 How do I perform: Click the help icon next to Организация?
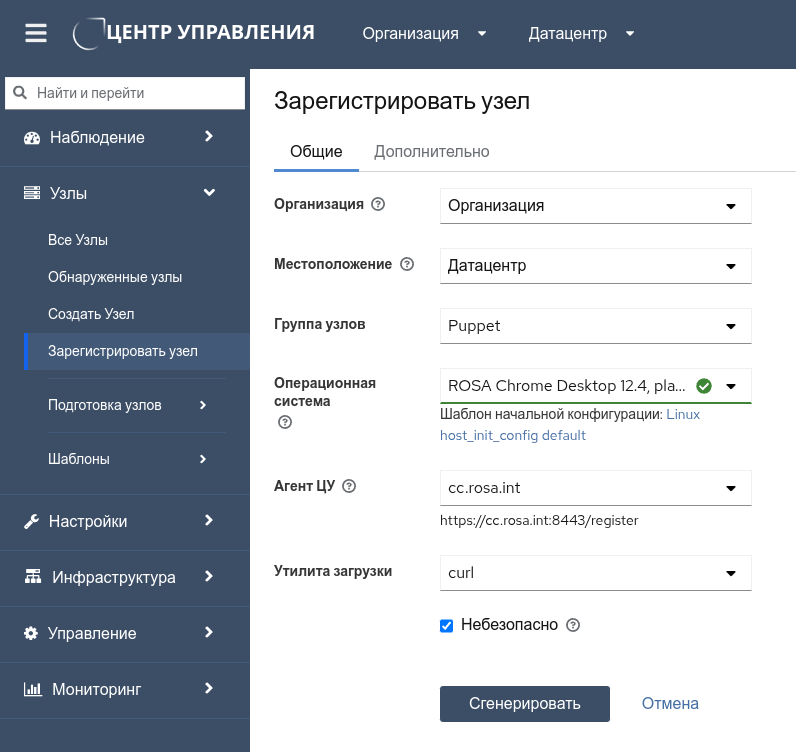click(x=378, y=204)
